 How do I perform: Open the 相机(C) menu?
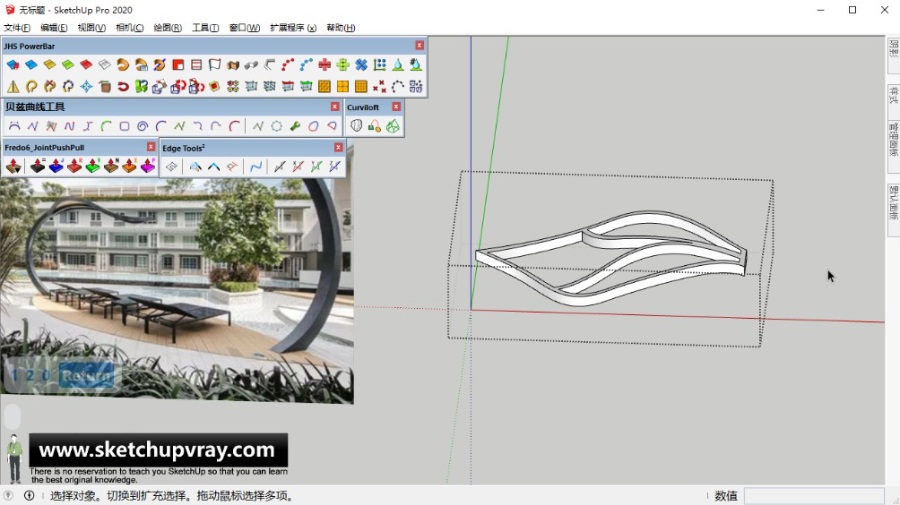point(130,28)
